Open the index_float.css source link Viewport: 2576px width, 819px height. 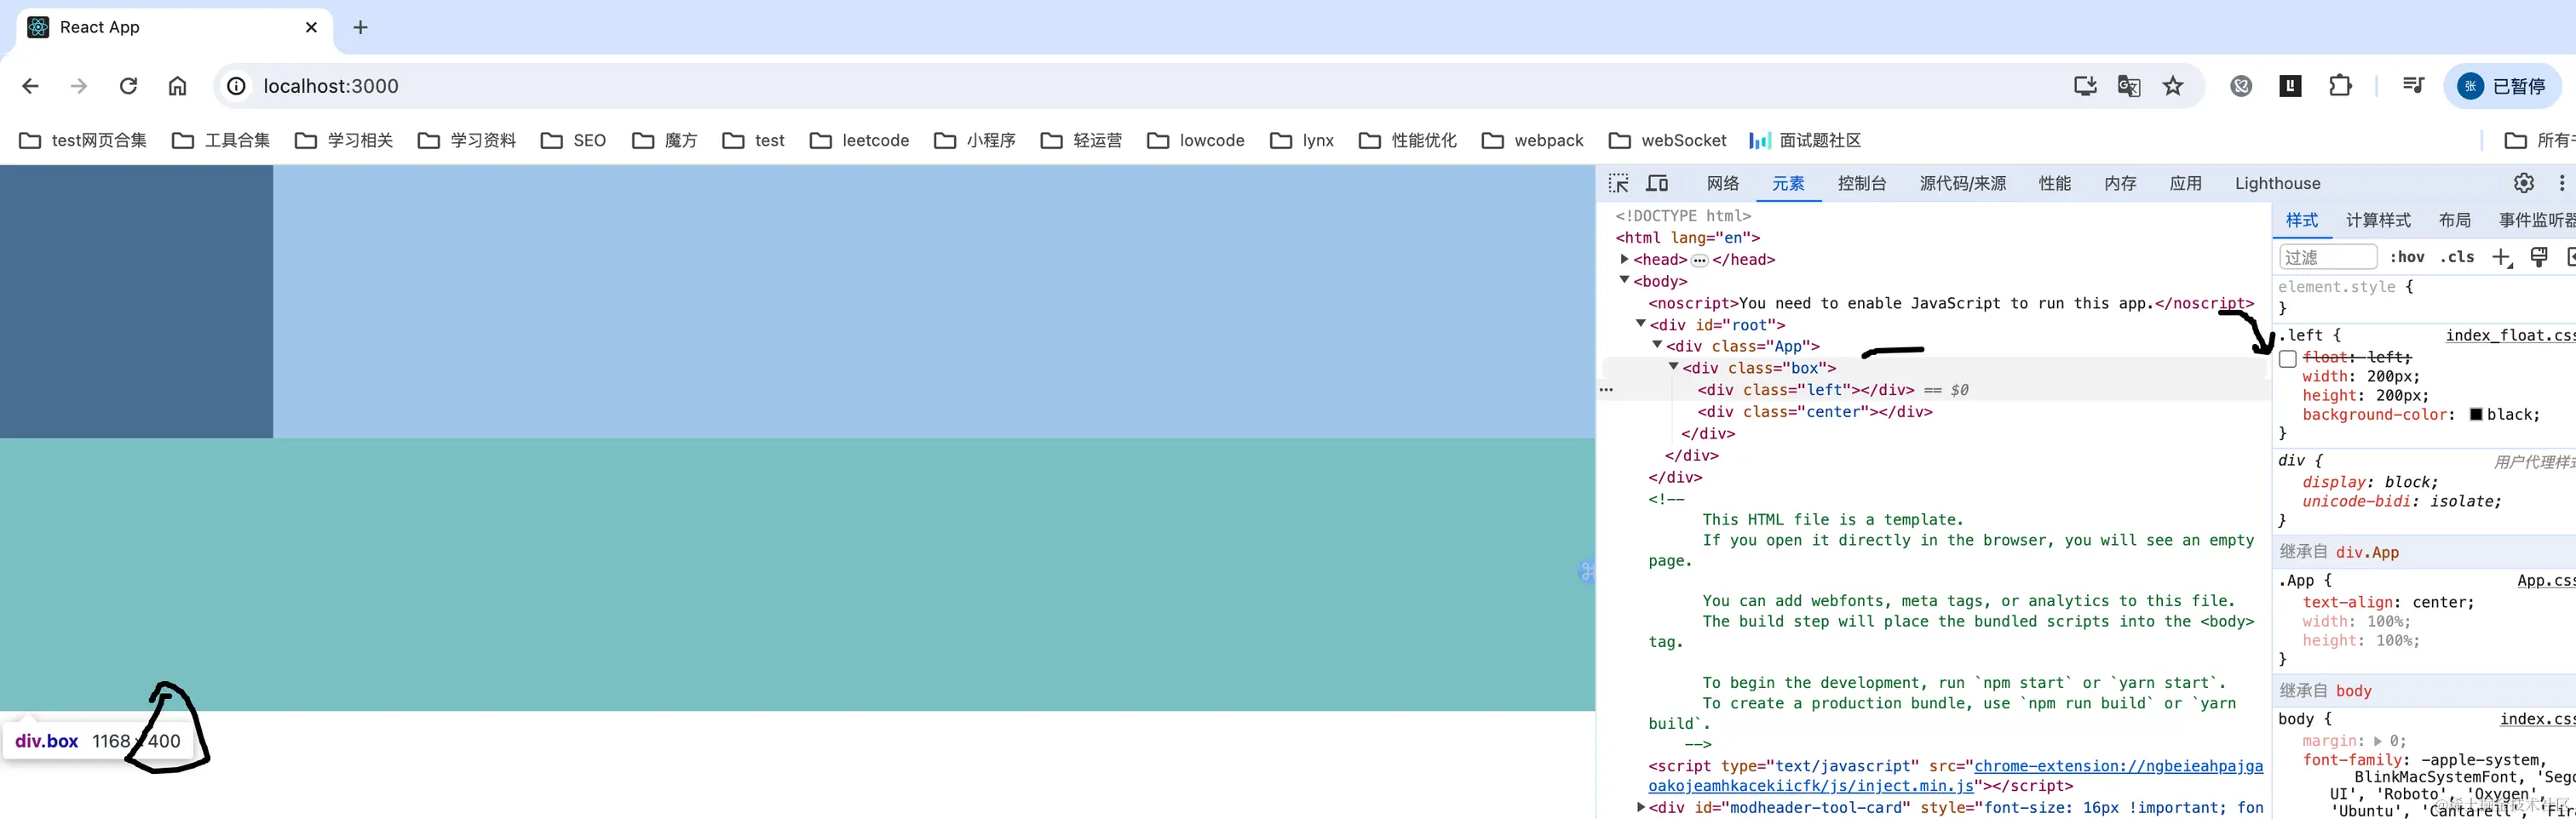(x=2510, y=335)
